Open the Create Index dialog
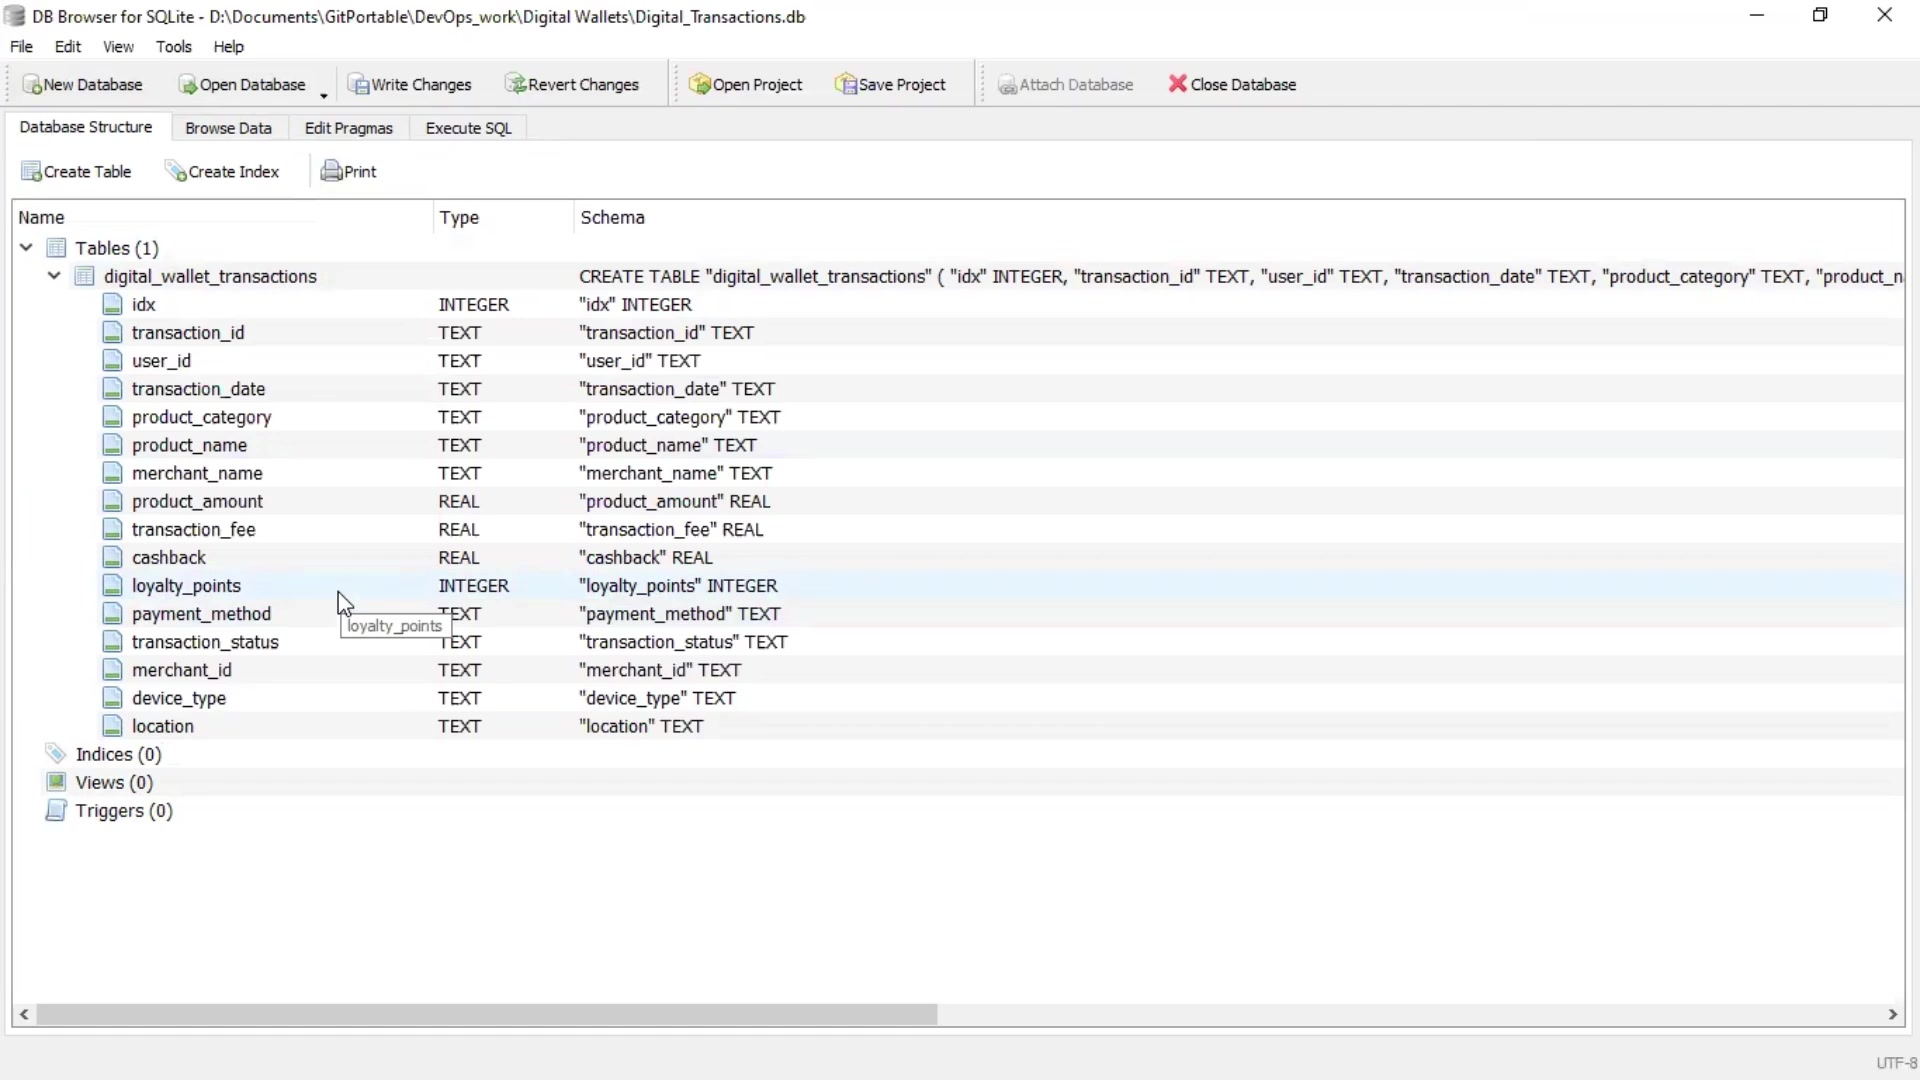This screenshot has height=1080, width=1920. pos(223,171)
